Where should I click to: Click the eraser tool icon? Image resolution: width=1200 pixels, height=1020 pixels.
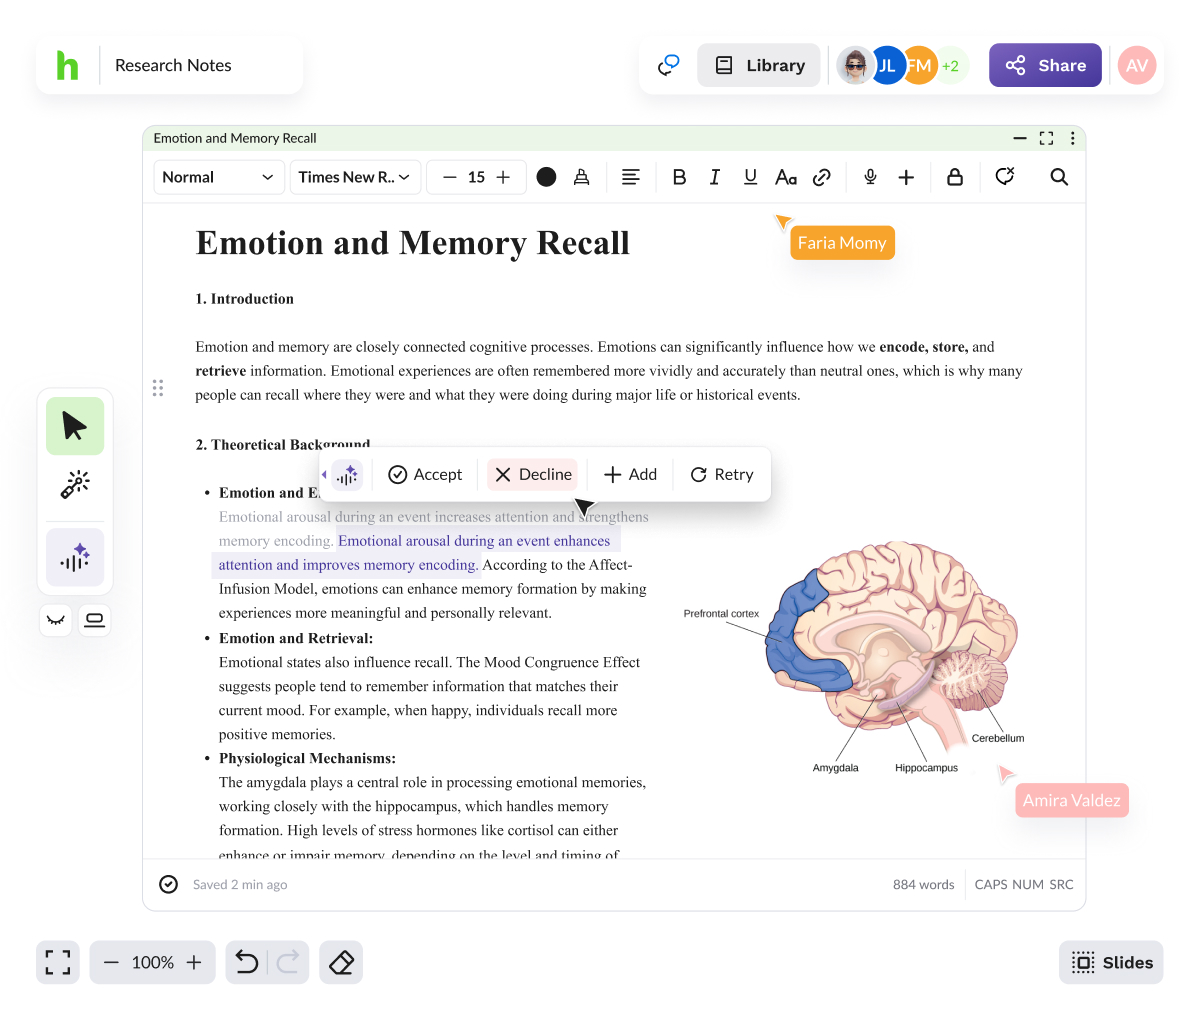(341, 962)
